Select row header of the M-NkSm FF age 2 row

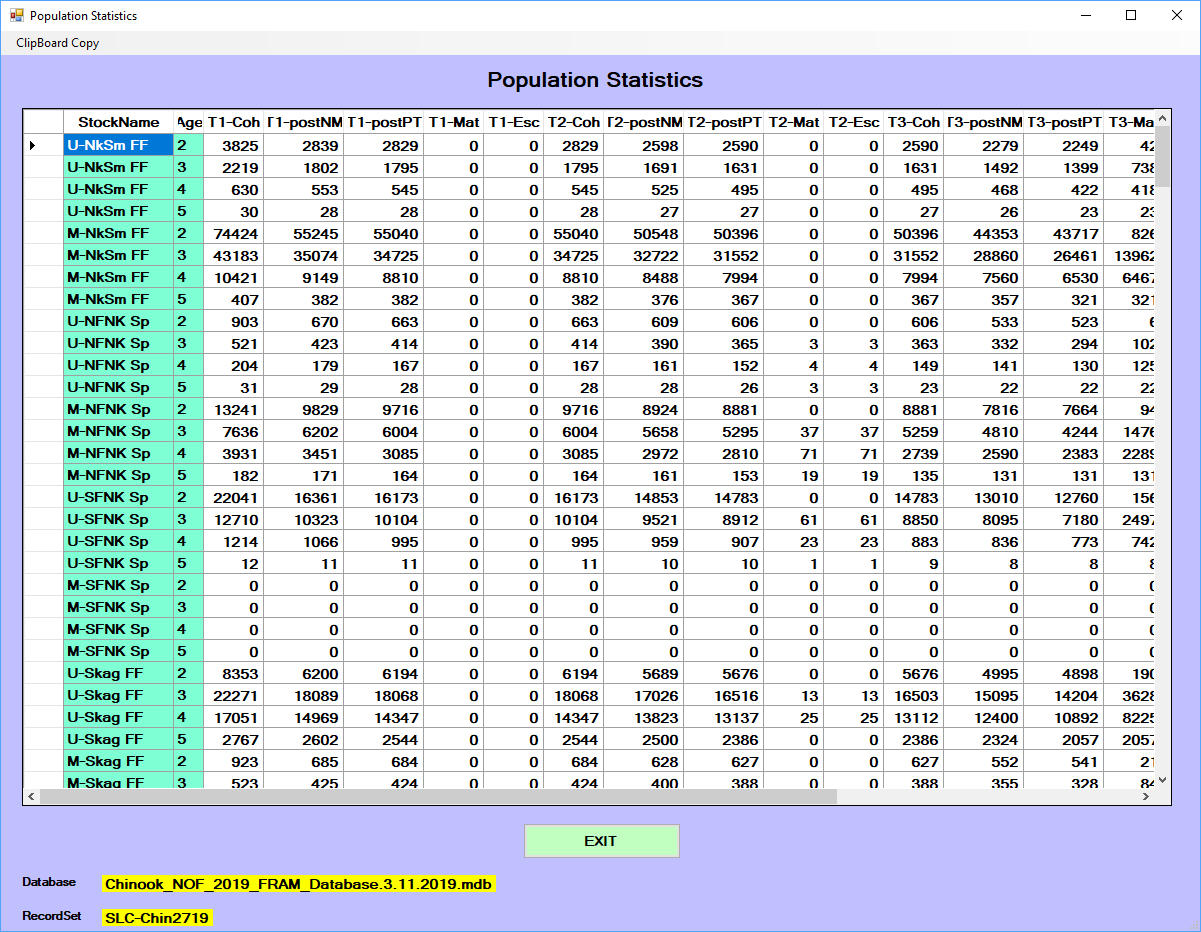pos(43,233)
